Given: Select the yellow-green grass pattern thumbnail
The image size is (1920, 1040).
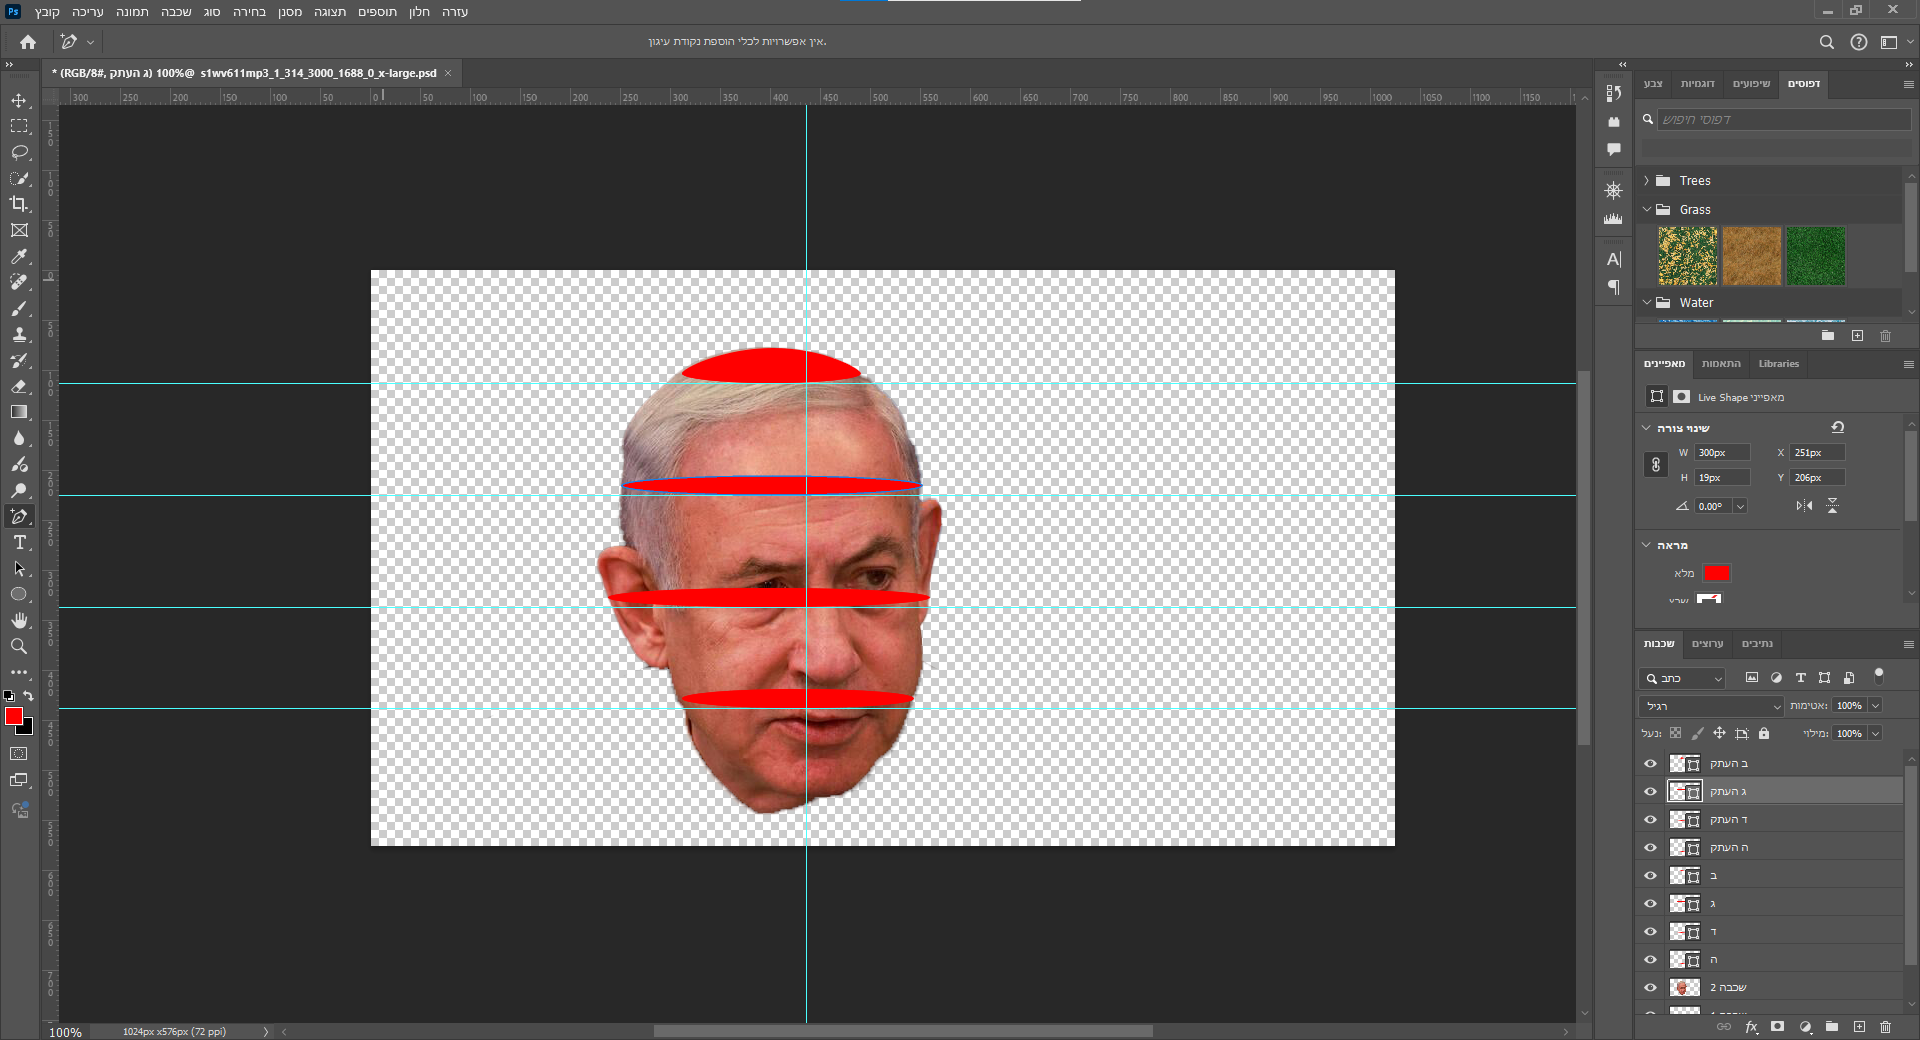Looking at the screenshot, I should (x=1688, y=256).
